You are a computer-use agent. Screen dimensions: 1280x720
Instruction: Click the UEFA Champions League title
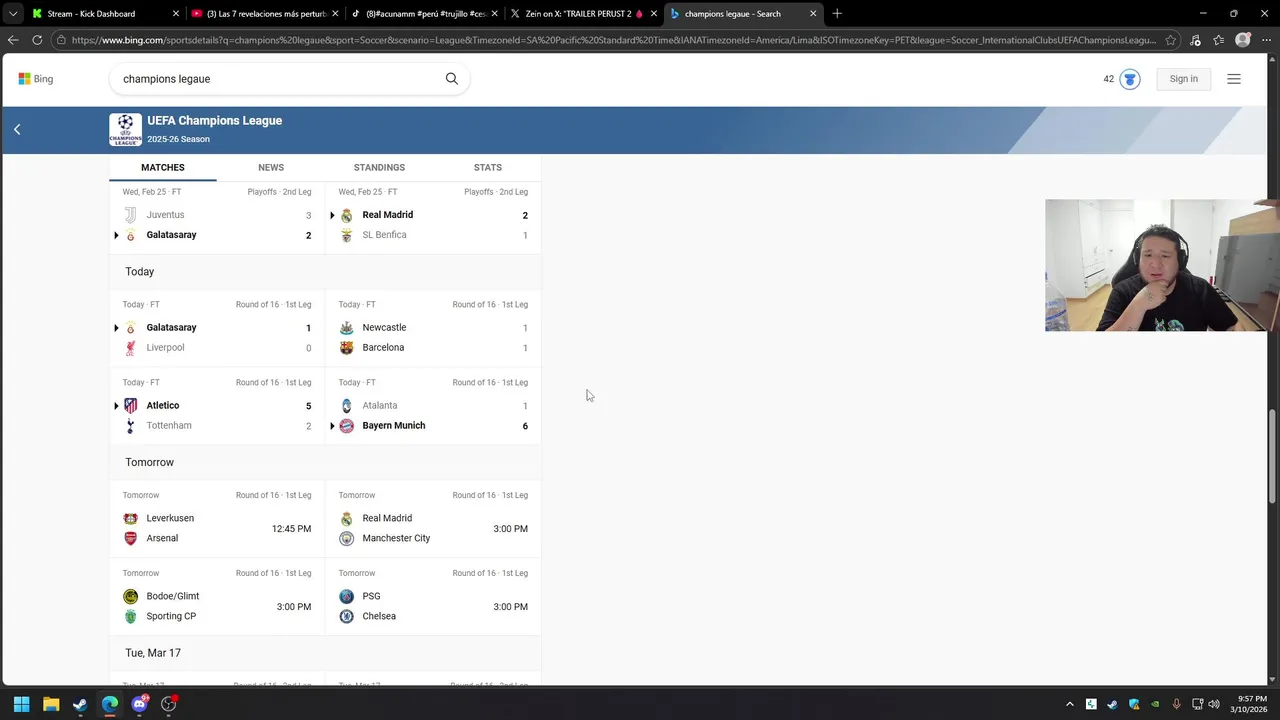click(214, 121)
